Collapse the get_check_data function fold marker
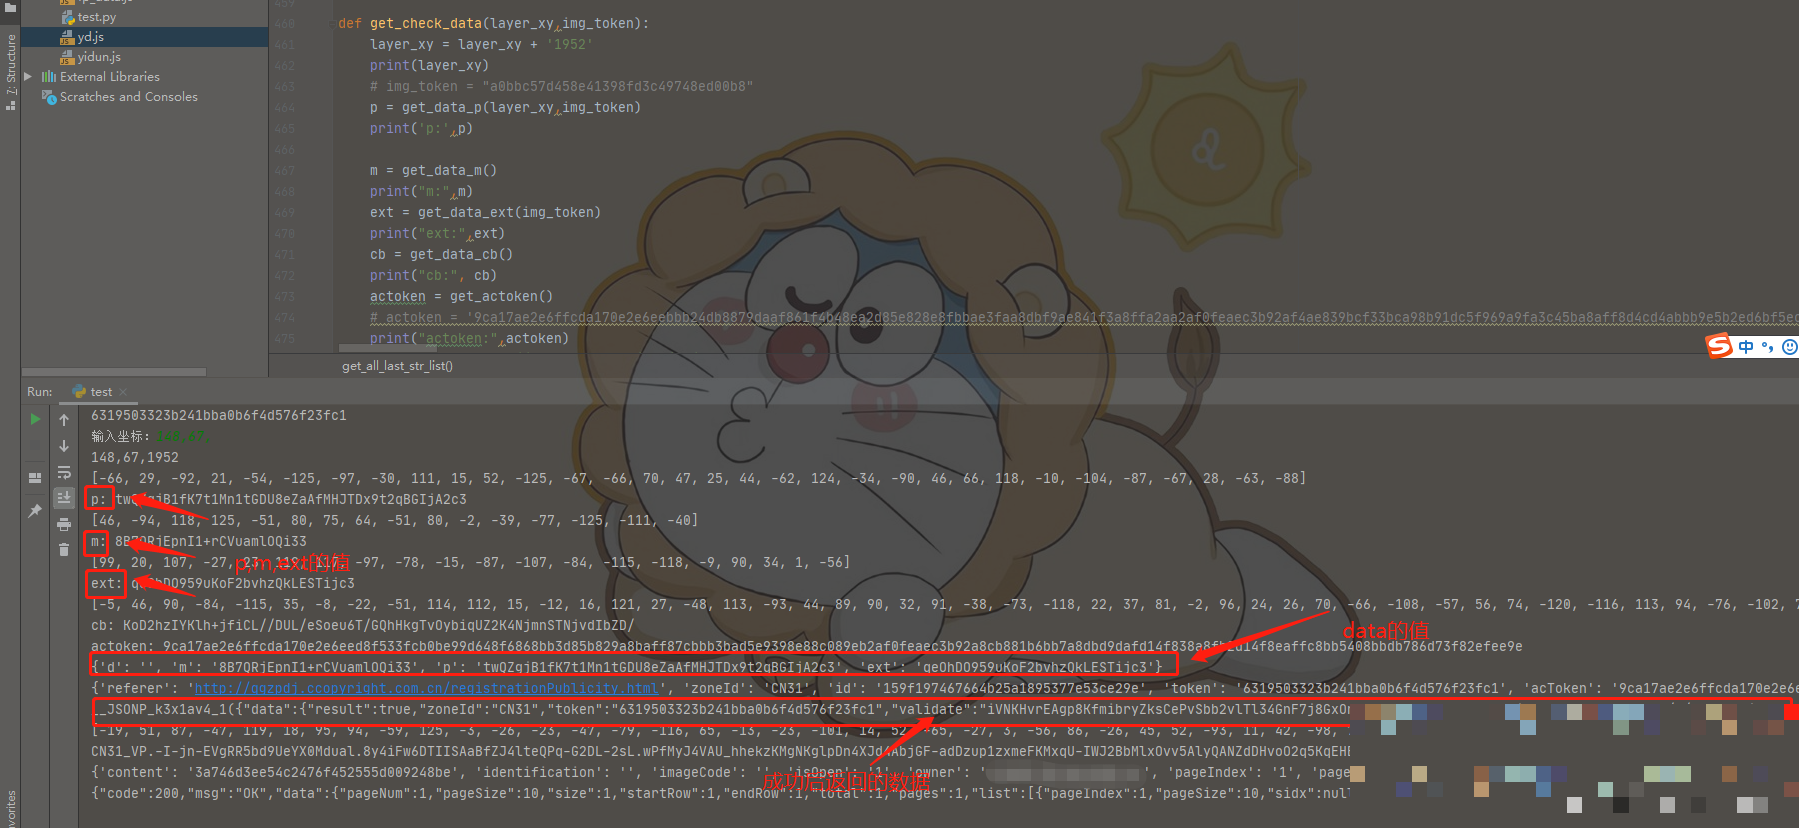This screenshot has height=828, width=1799. click(331, 23)
